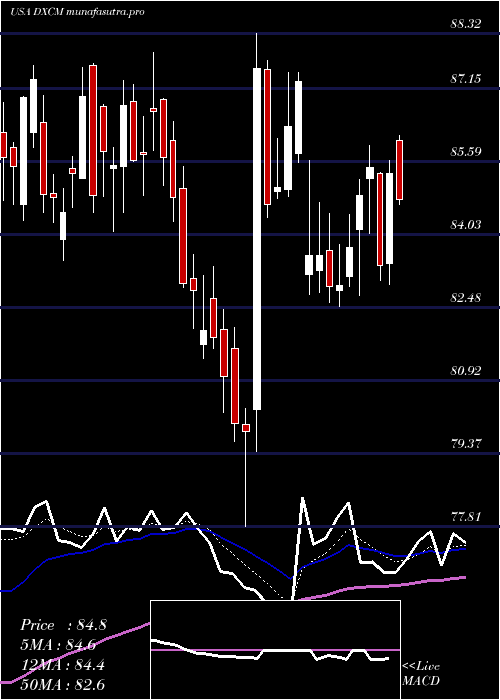Screen dimensions: 500x700
Task: Click the 85.59 price axis label
Action: point(466,152)
